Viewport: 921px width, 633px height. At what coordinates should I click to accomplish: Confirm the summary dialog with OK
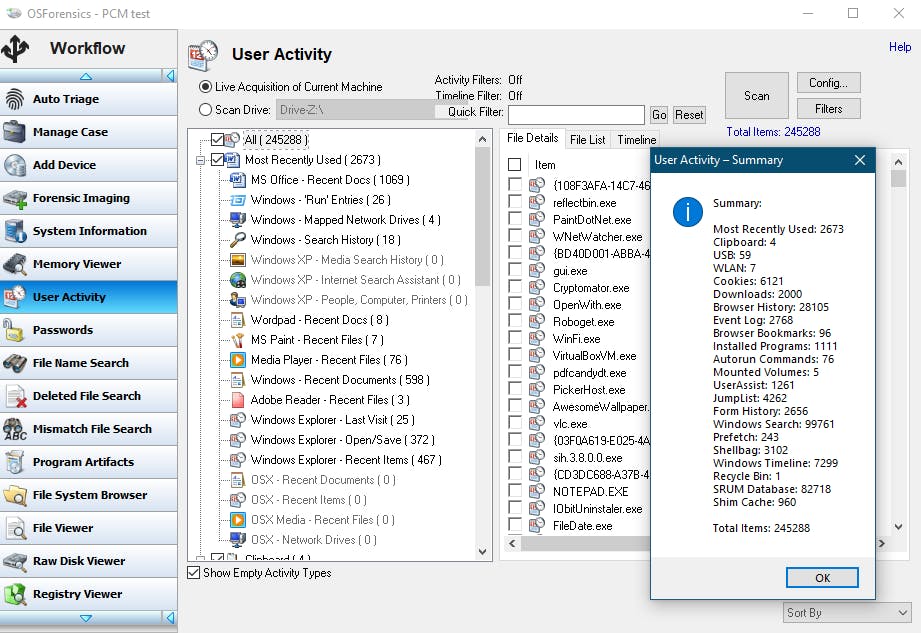822,578
